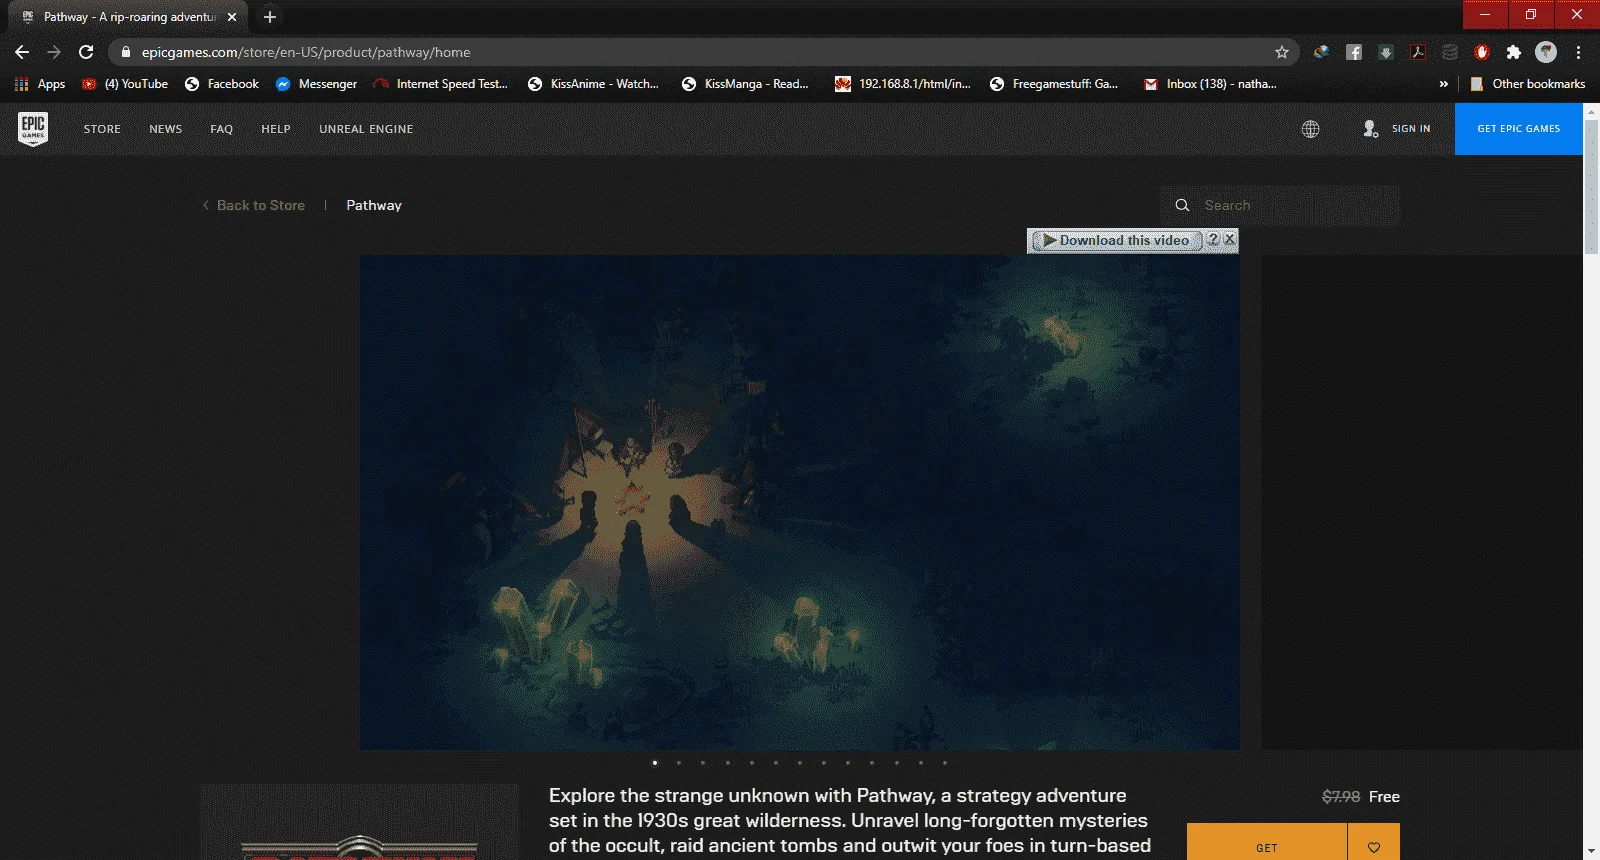This screenshot has height=860, width=1600.
Task: Open help on the video download bar
Action: click(1213, 239)
